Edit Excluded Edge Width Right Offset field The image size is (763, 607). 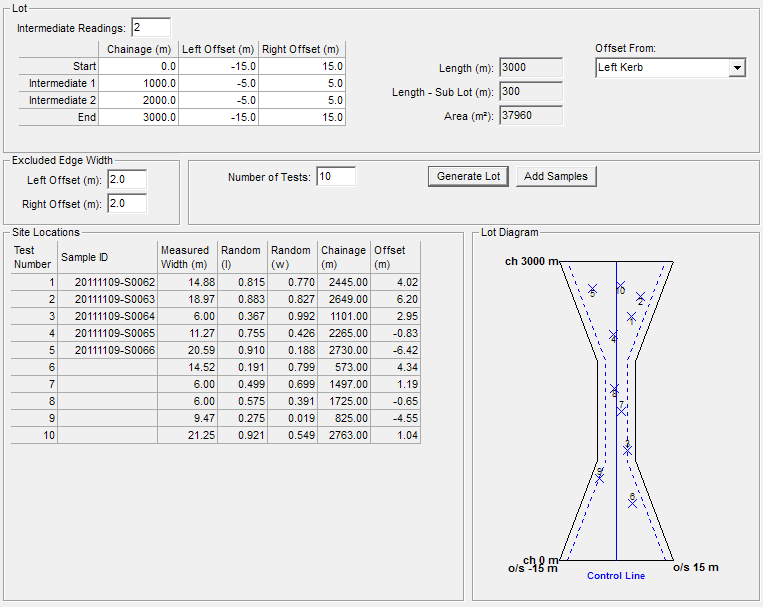tap(127, 203)
